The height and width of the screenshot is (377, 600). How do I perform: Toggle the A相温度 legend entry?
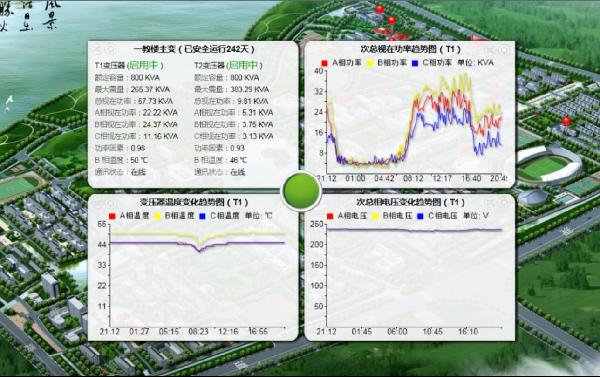(129, 216)
